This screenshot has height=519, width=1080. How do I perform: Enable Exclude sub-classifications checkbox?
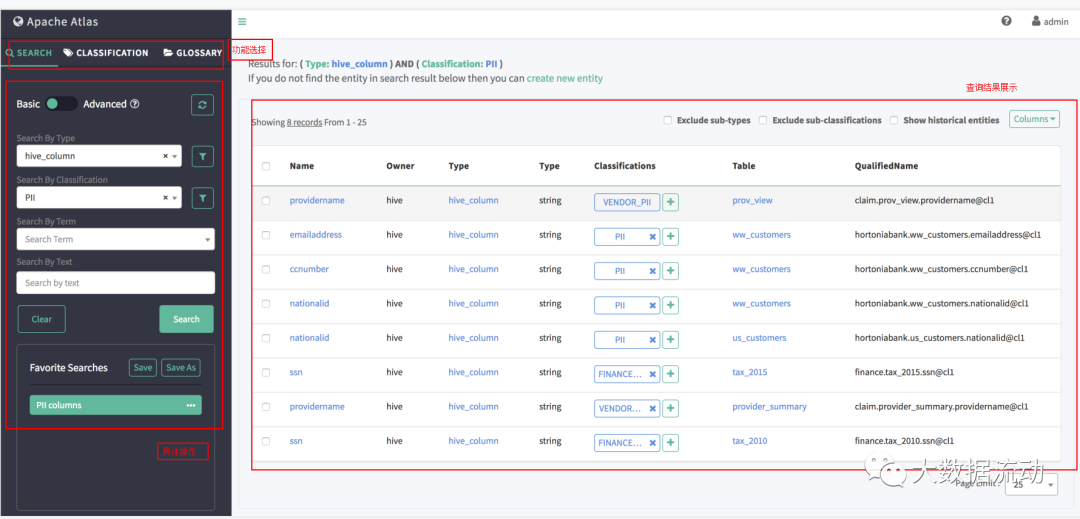tap(763, 120)
